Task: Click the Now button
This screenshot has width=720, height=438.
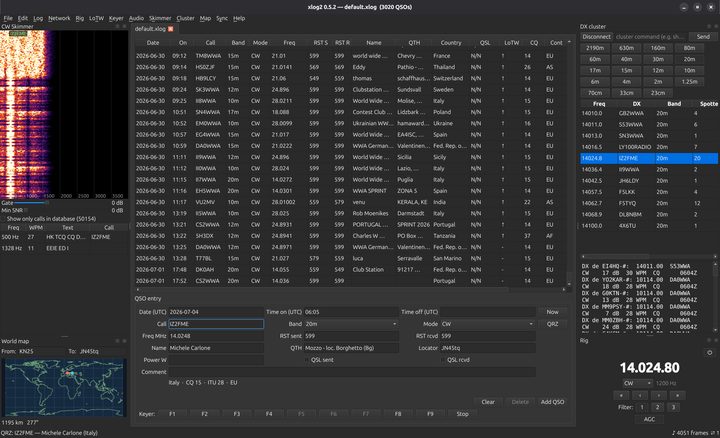Action: point(552,312)
